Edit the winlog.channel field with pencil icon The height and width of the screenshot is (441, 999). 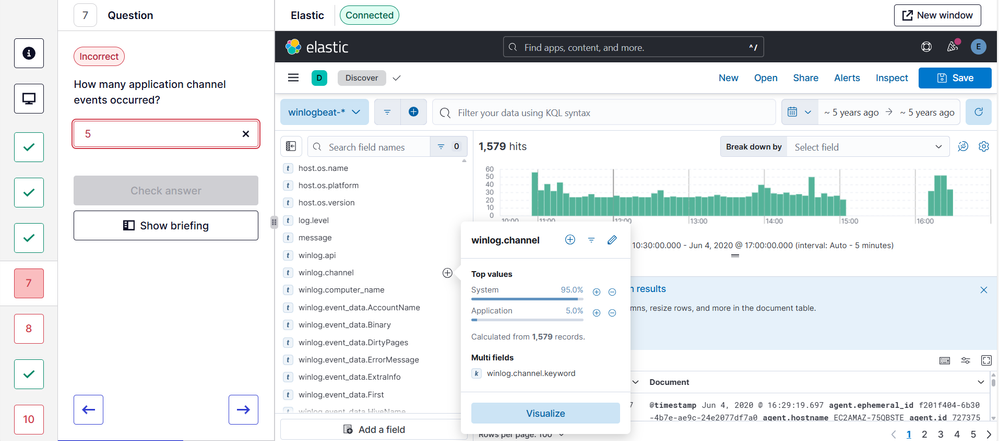click(x=612, y=240)
